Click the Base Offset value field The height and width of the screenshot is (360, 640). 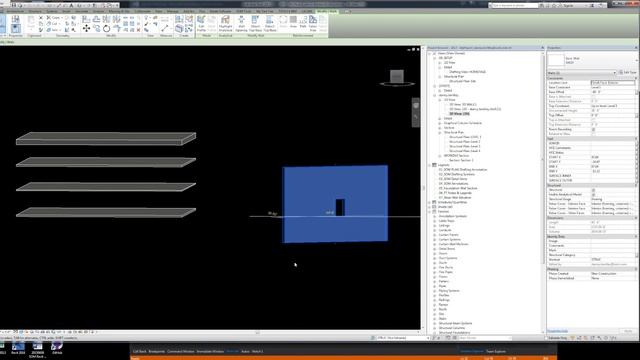pos(613,92)
